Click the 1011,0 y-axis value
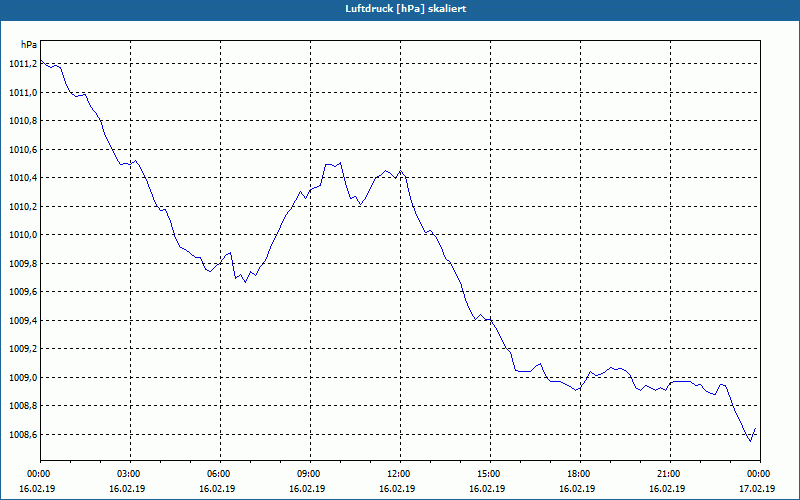 coord(23,92)
